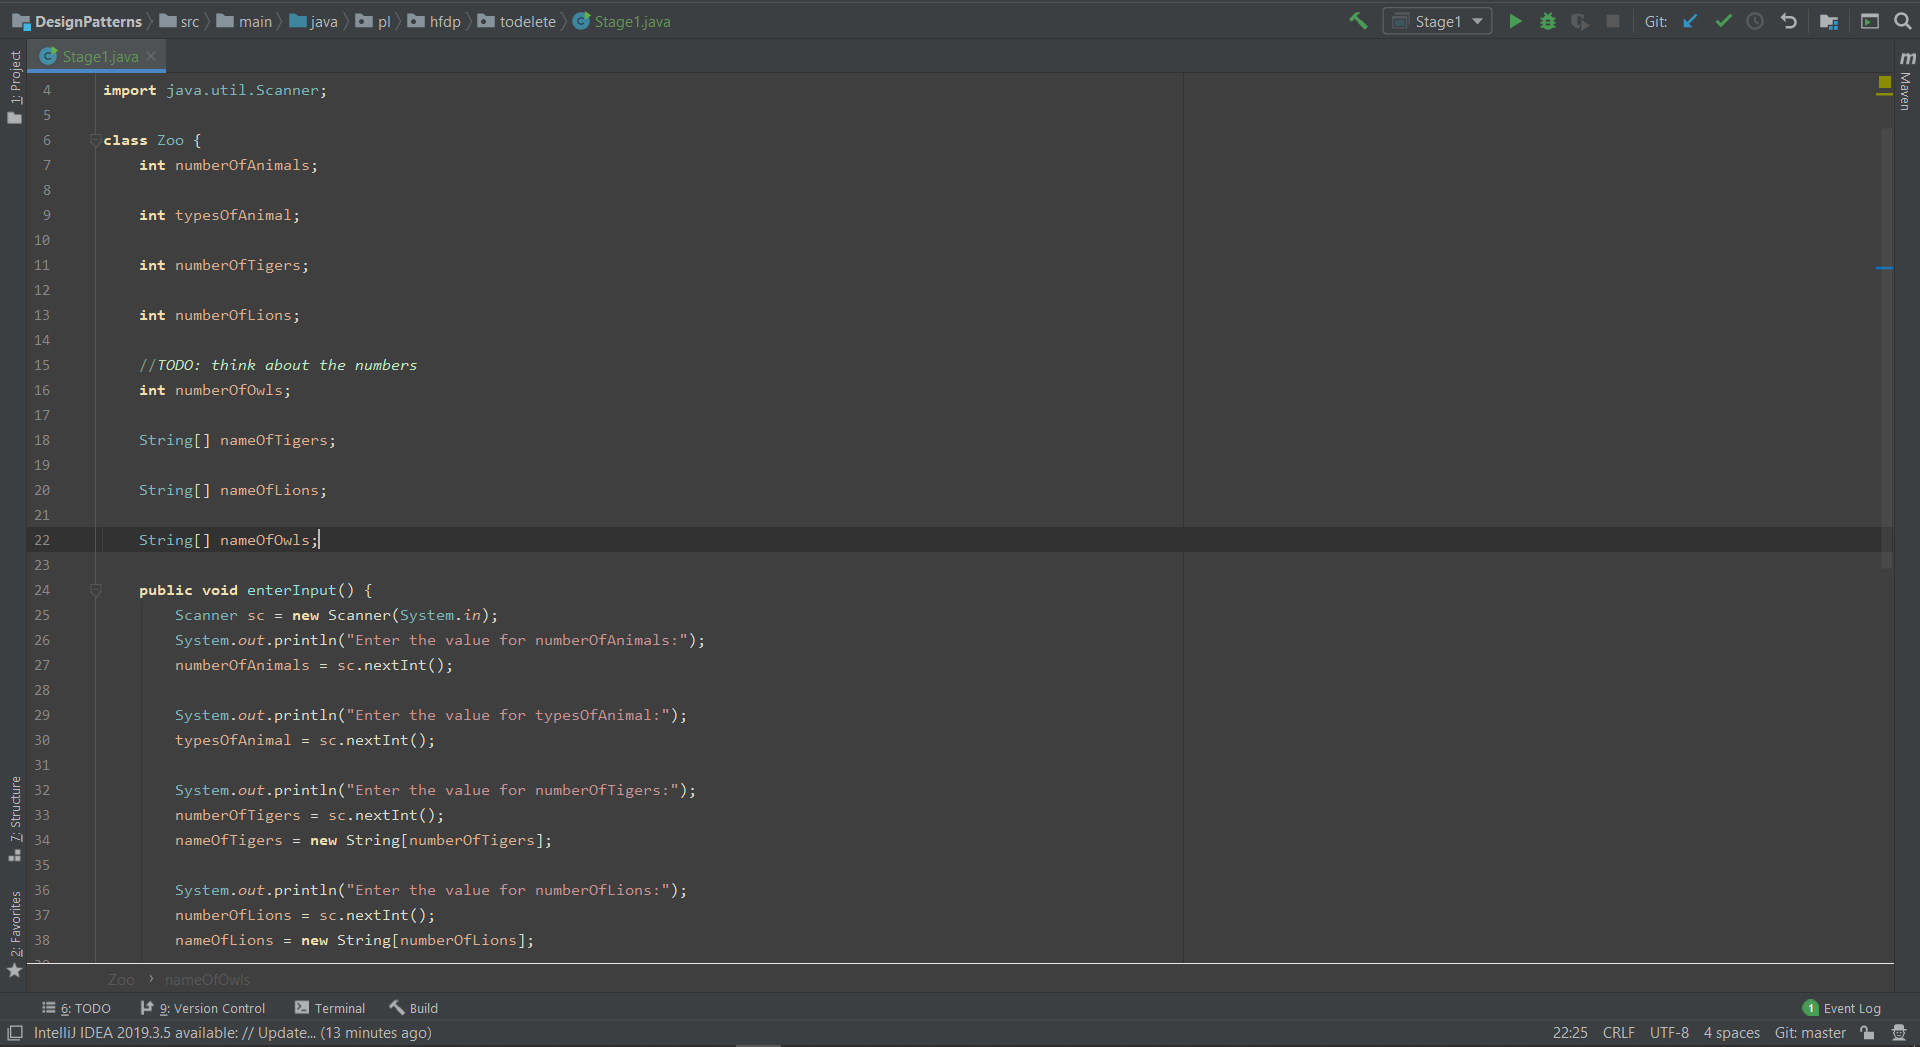Click the Zoo breadcrumb below the editor
This screenshot has width=1920, height=1047.
121,980
